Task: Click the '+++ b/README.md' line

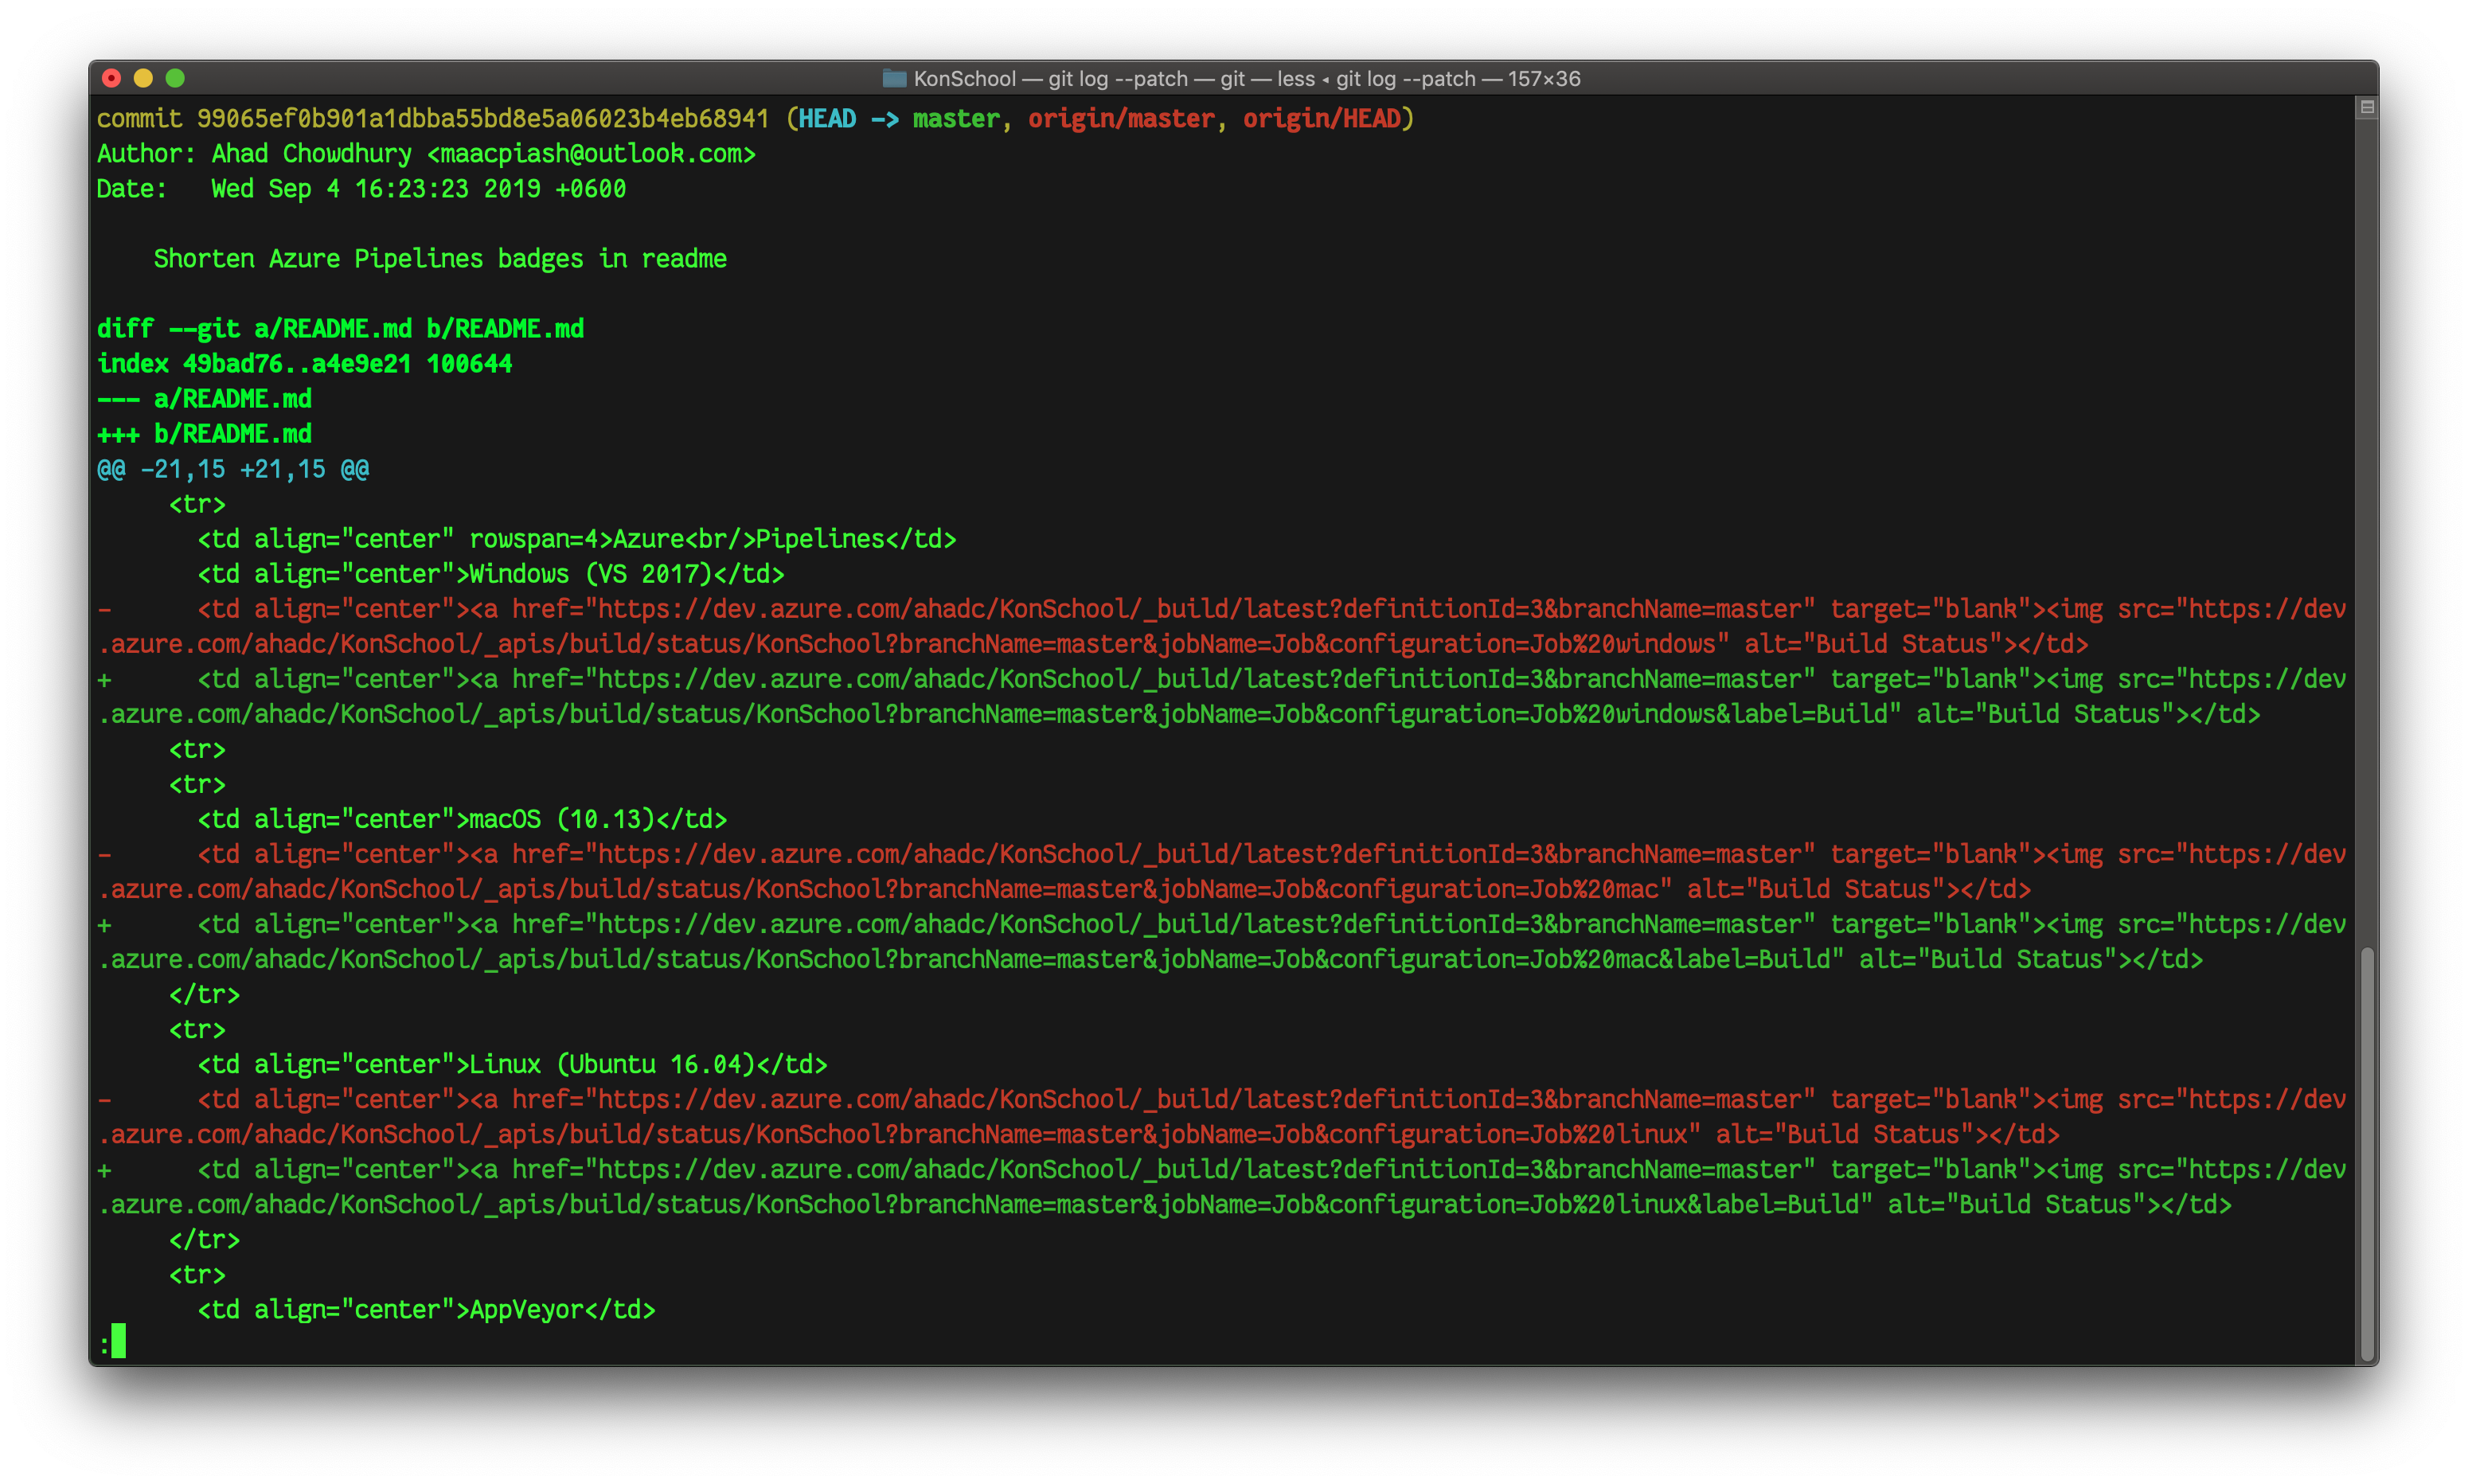Action: click(x=204, y=434)
